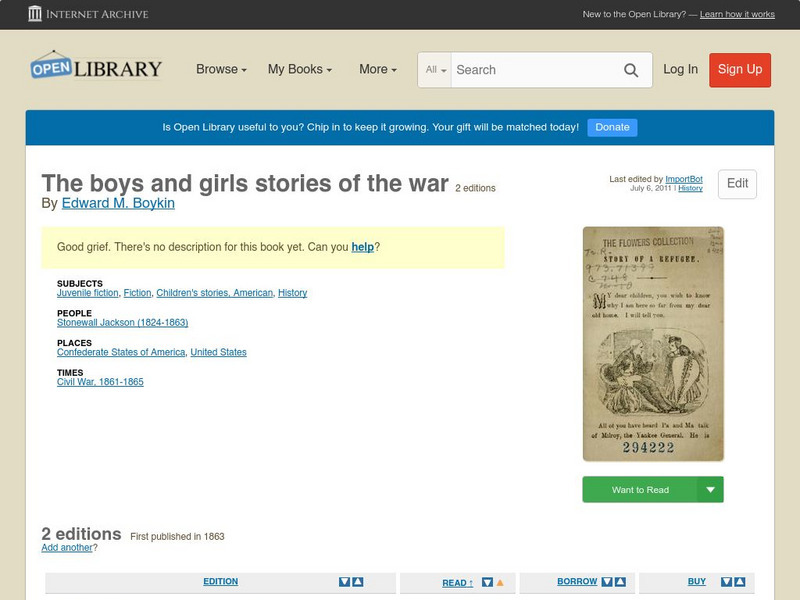The image size is (800, 600).
Task: Sort the EDITION column ascending
Action: (358, 582)
